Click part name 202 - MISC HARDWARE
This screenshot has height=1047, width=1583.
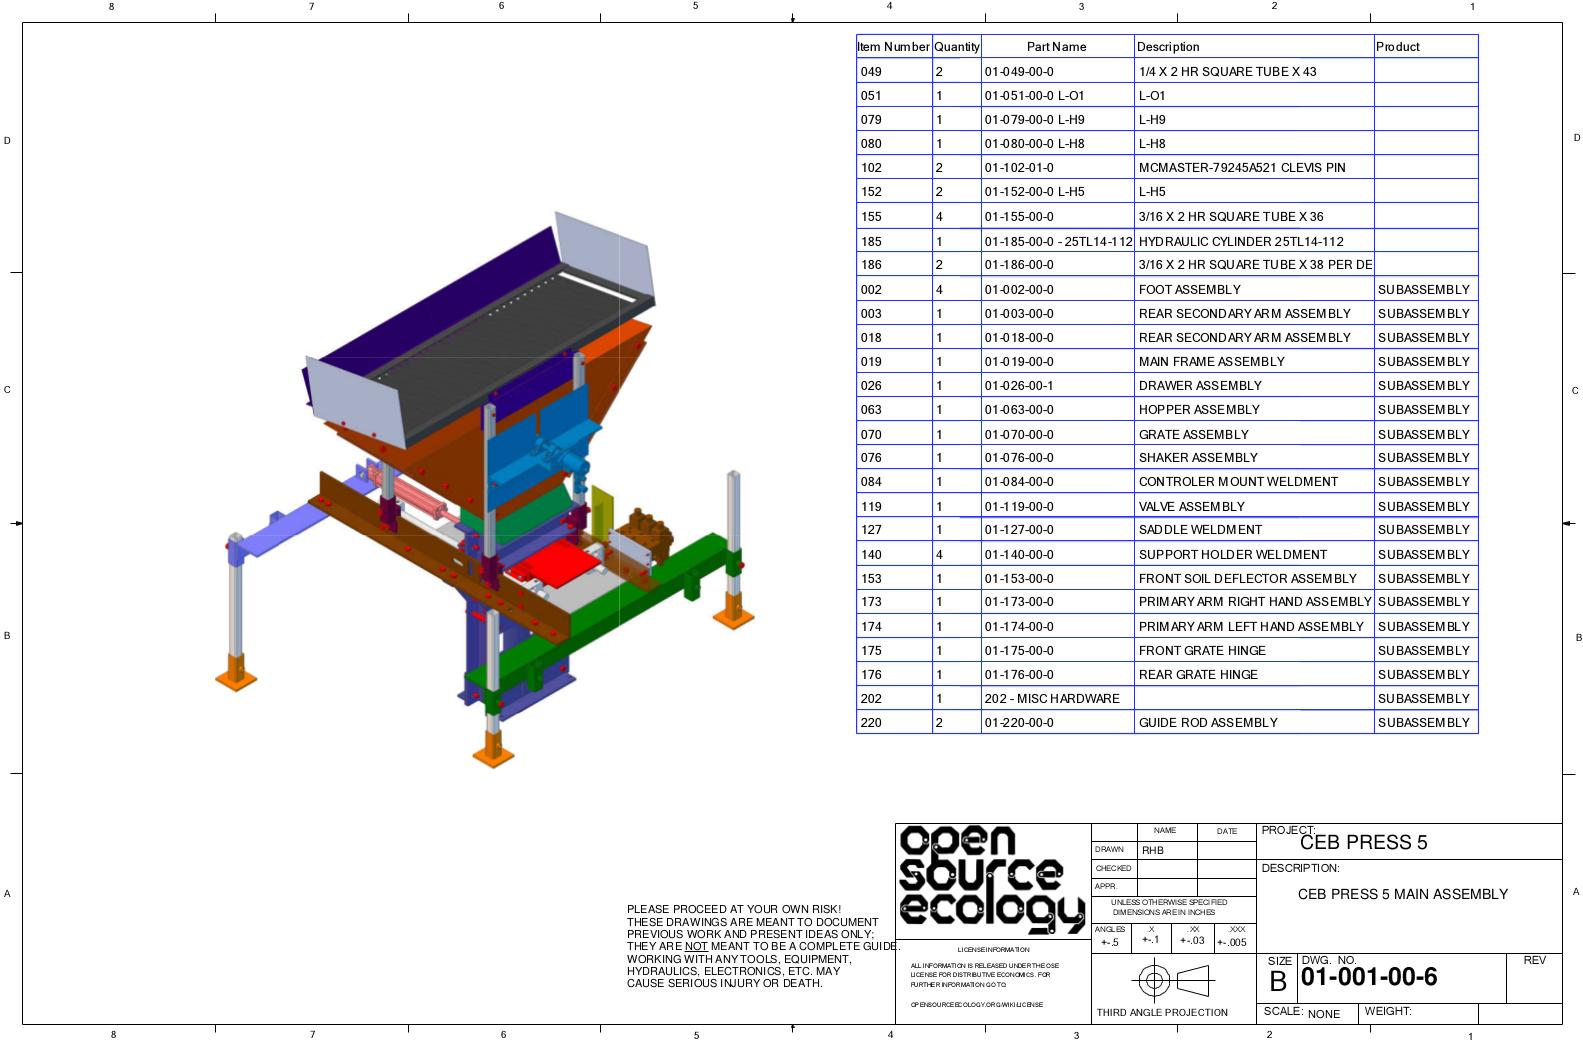[1052, 699]
